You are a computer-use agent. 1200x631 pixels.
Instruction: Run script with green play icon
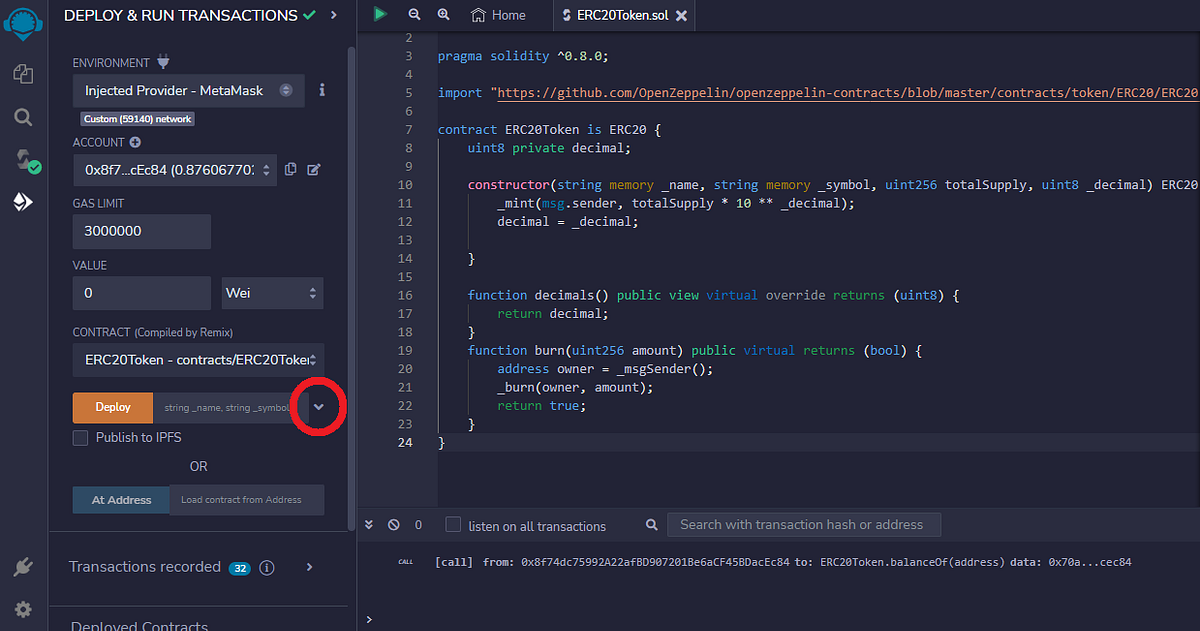coord(380,14)
